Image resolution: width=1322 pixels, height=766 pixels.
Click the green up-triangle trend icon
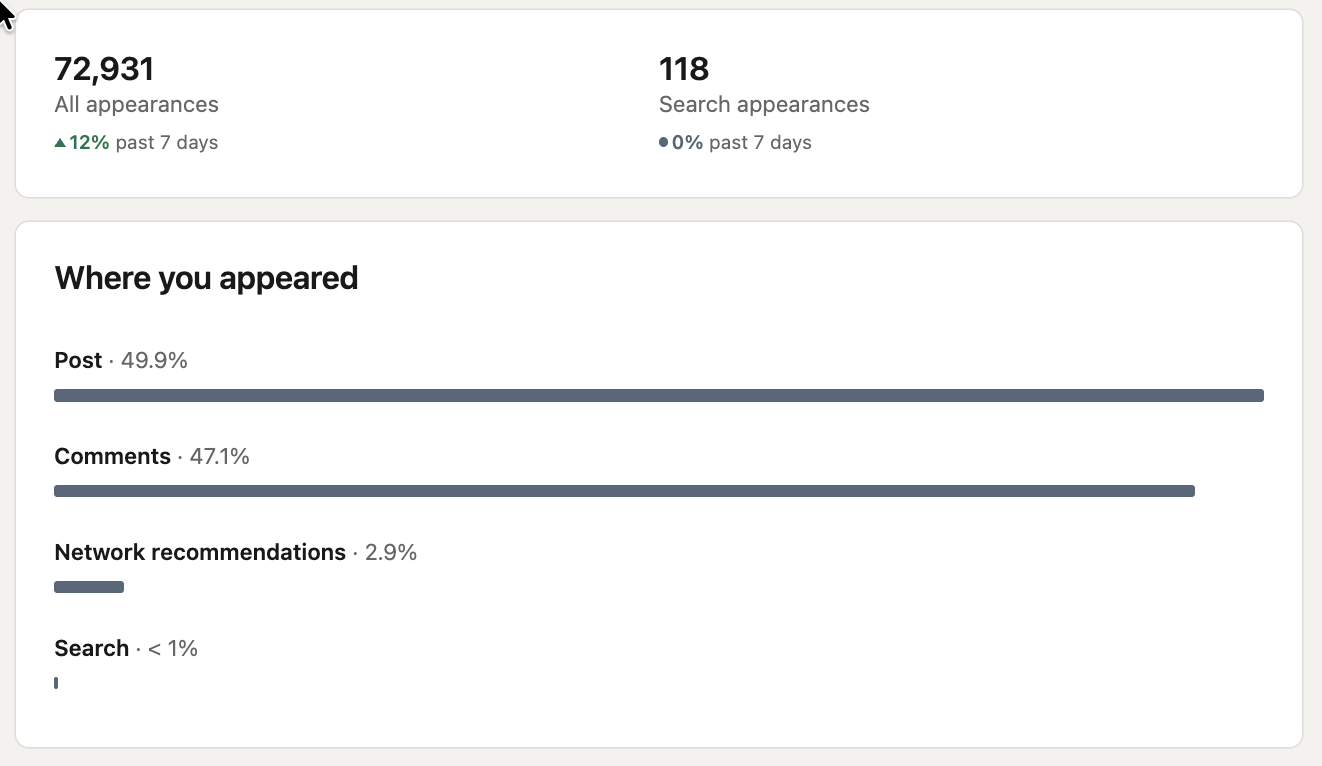60,143
